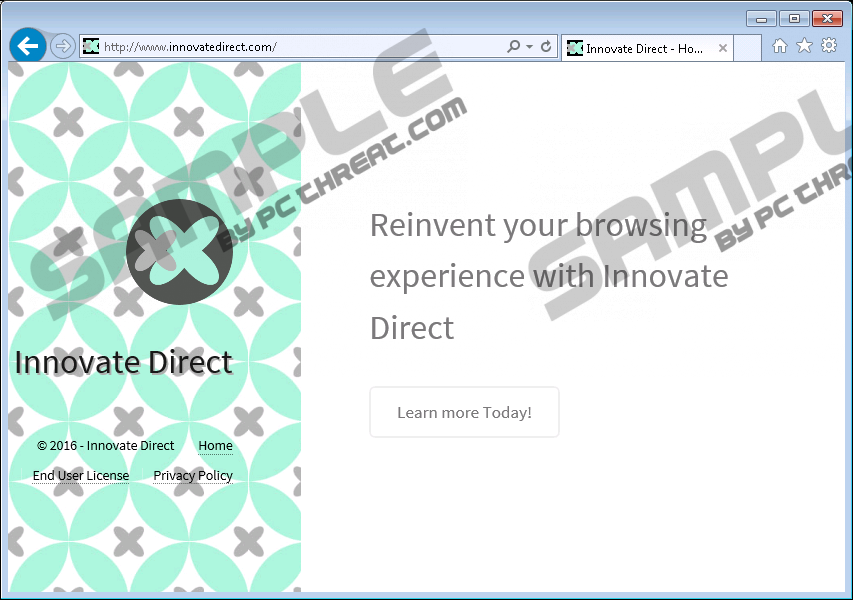
Task: Click the site favicon in address bar
Action: (x=91, y=46)
